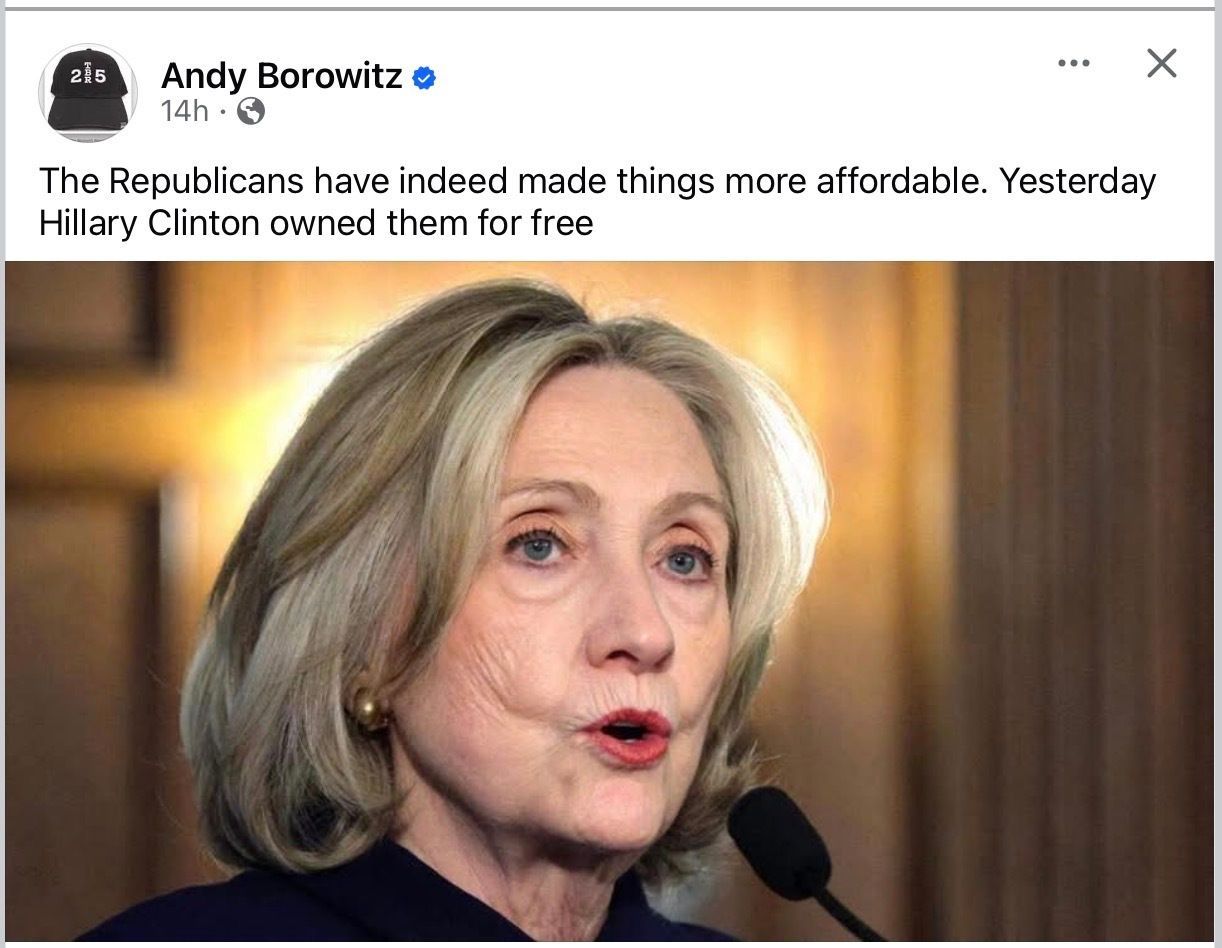Click the "25" logo on the avatar cap
Screen dimensions: 1222x948
pyautogui.click(x=88, y=76)
